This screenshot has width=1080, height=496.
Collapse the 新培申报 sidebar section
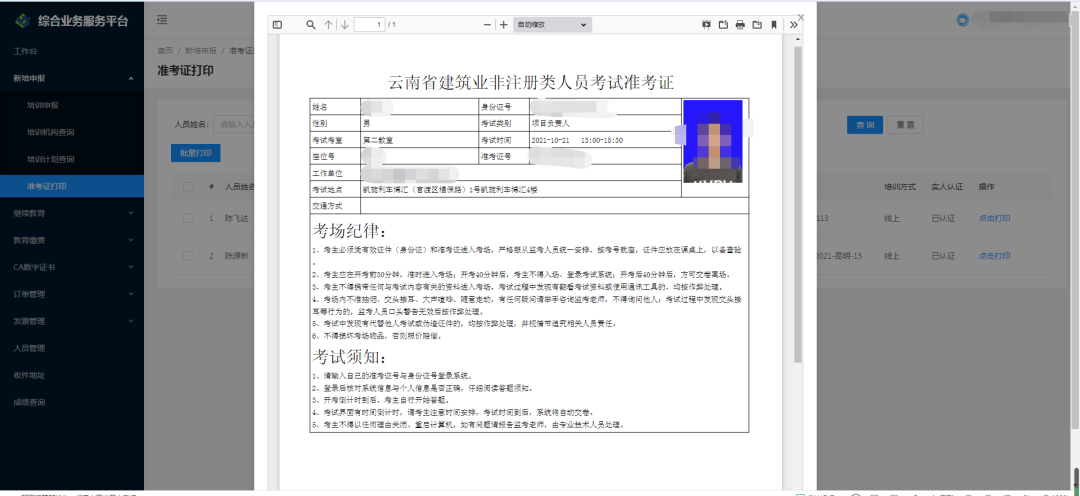(72, 77)
